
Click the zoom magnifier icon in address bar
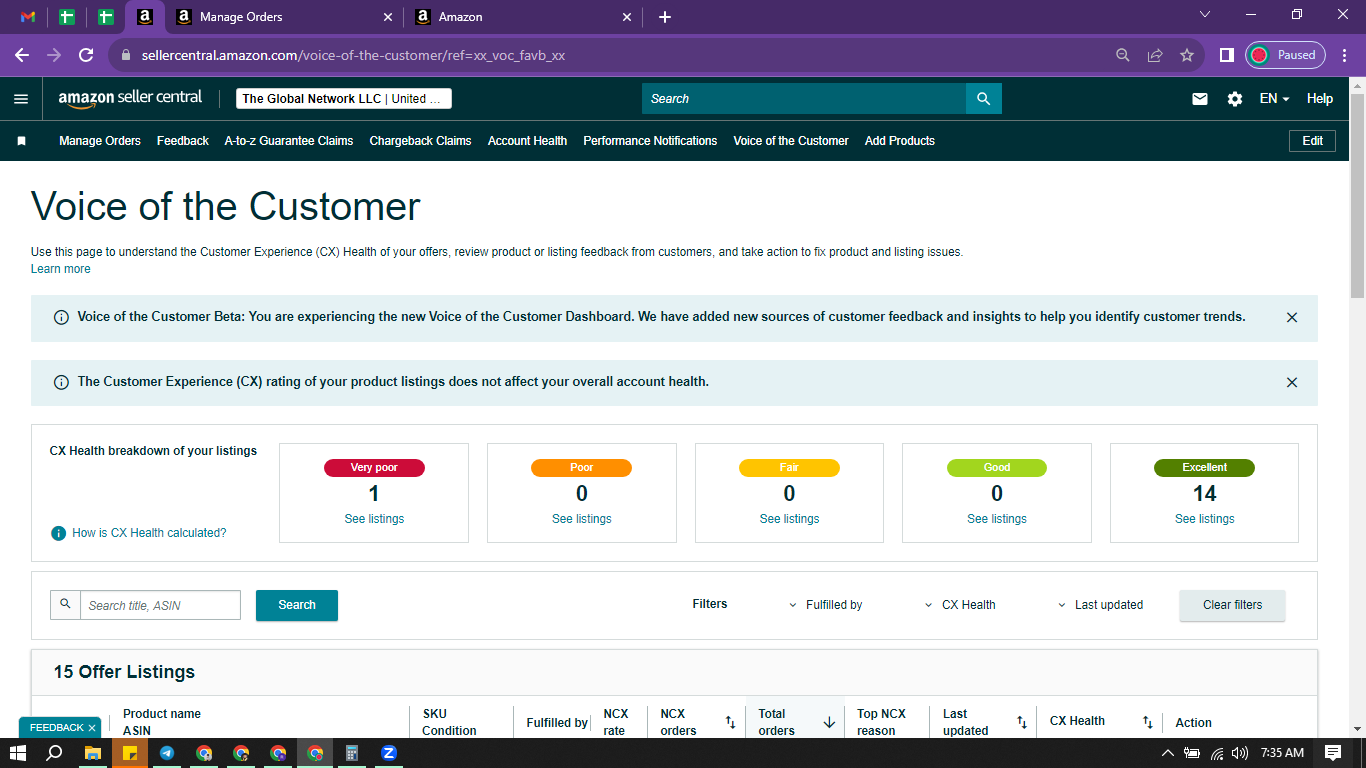[x=1123, y=55]
